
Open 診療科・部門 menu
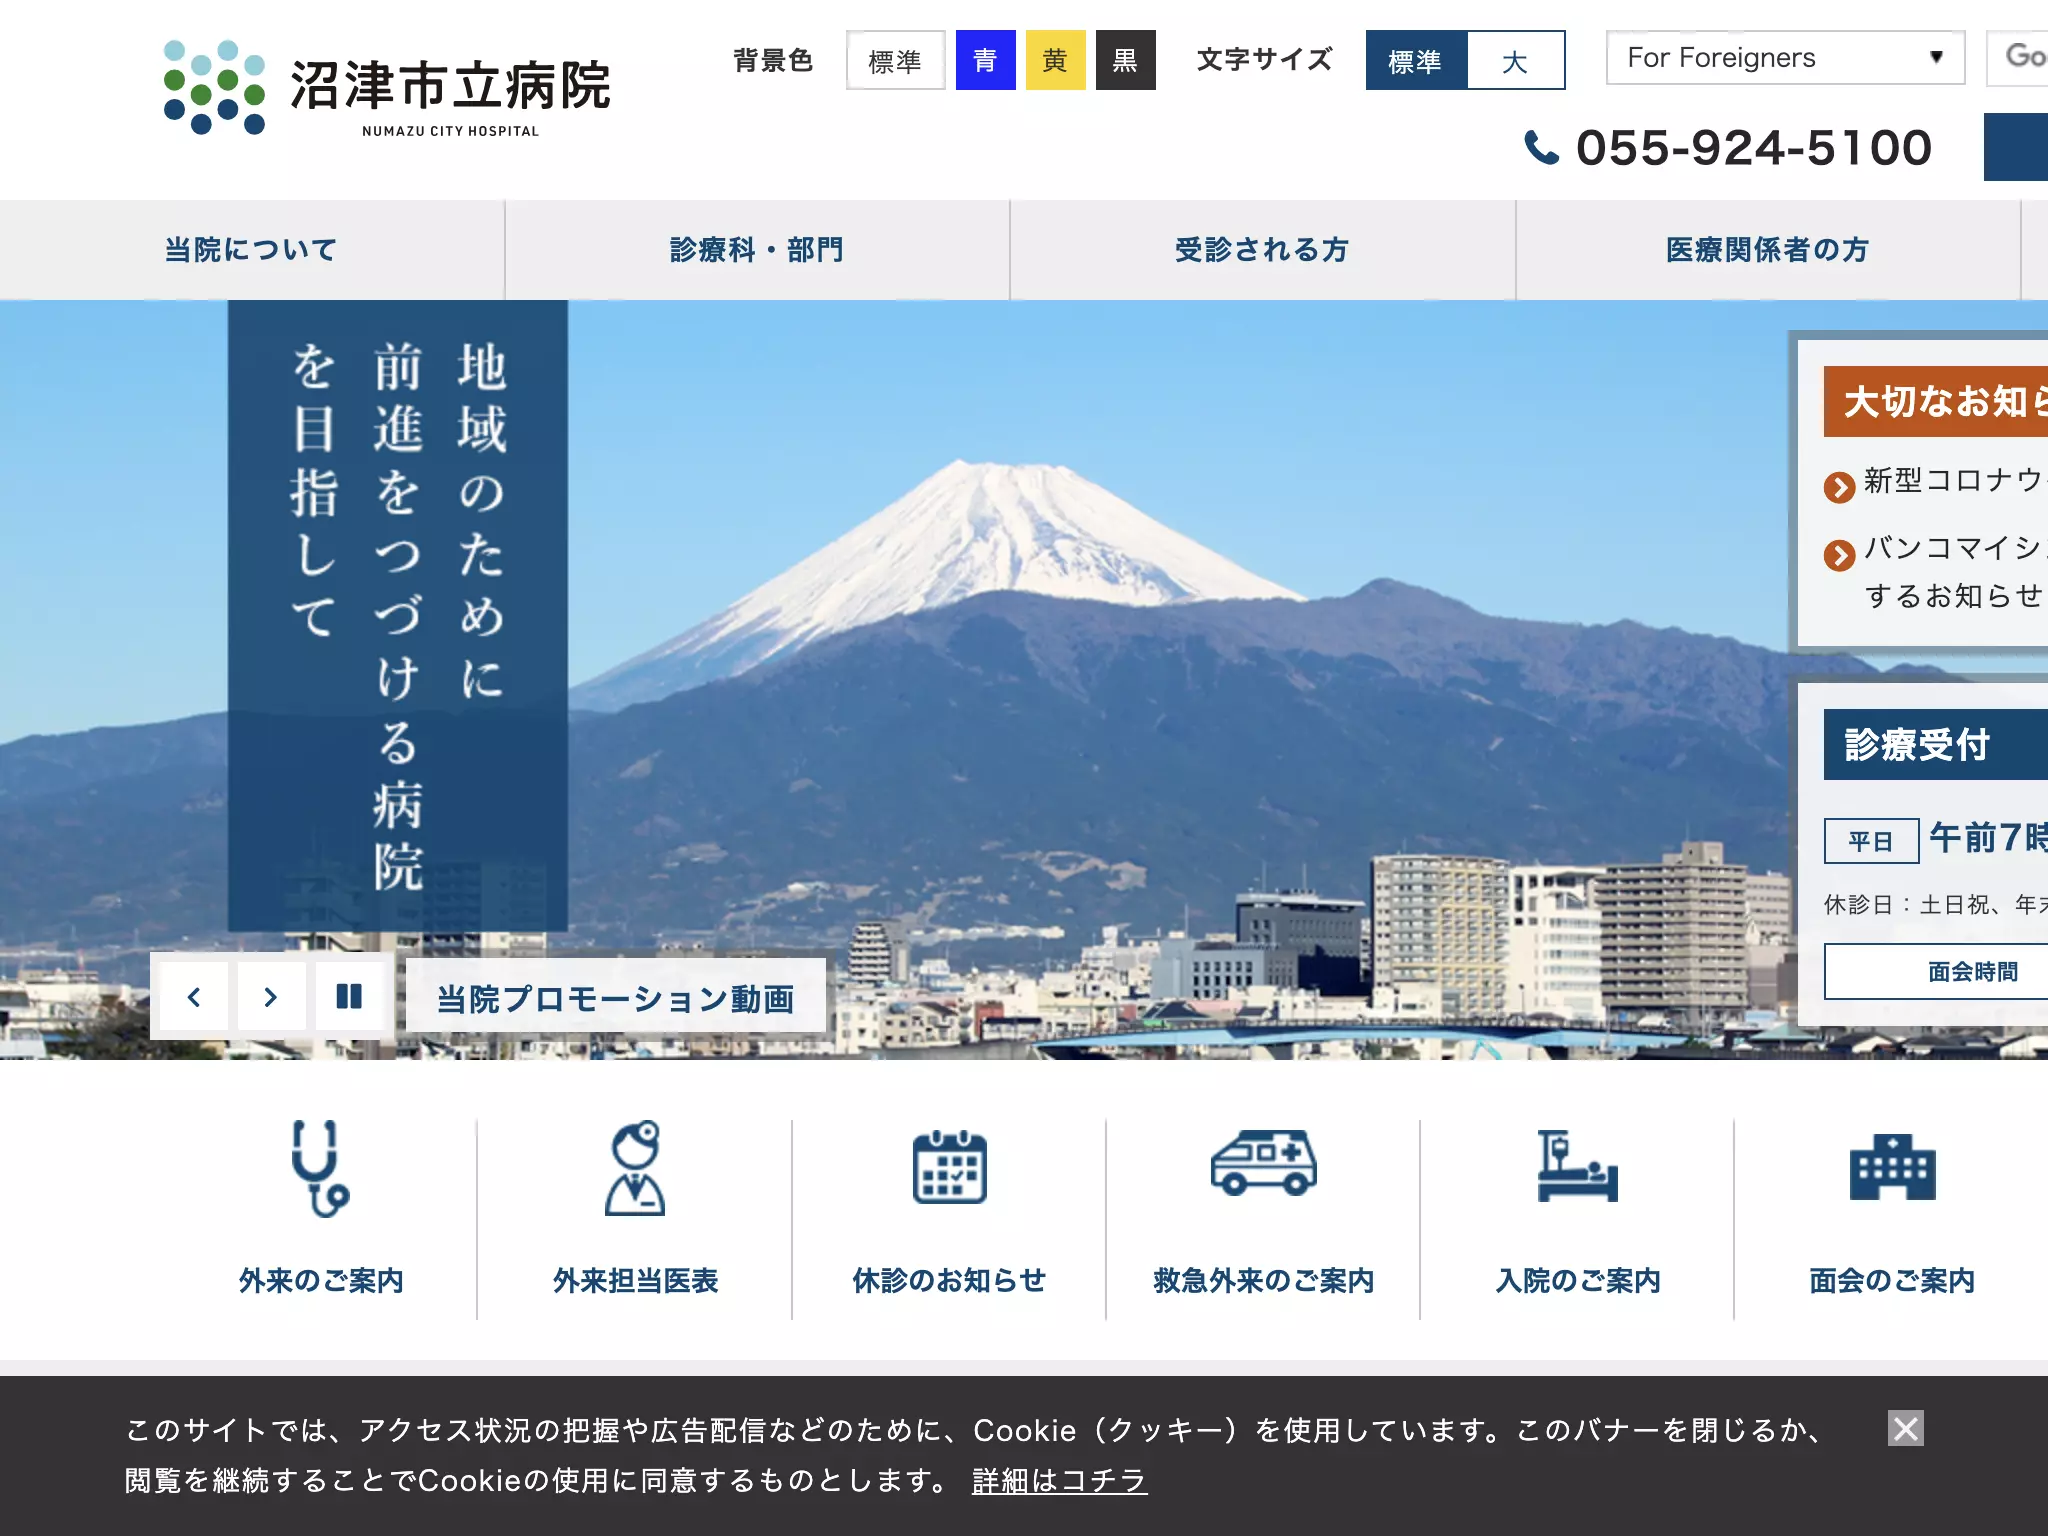pyautogui.click(x=757, y=250)
